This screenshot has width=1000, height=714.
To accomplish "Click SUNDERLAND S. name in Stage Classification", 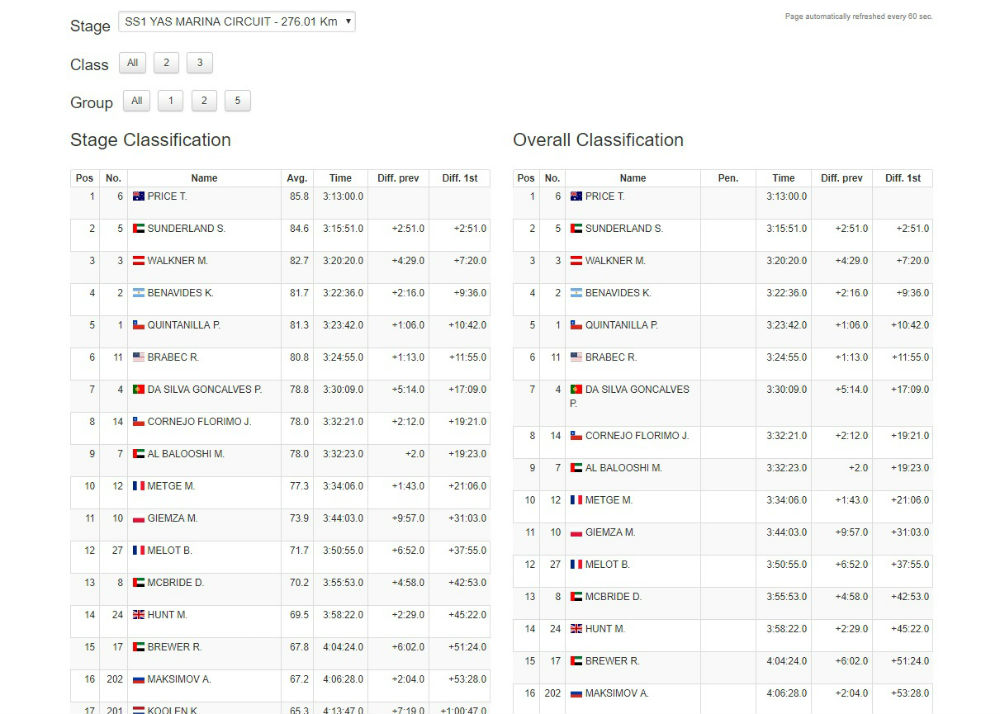I will click(x=186, y=229).
